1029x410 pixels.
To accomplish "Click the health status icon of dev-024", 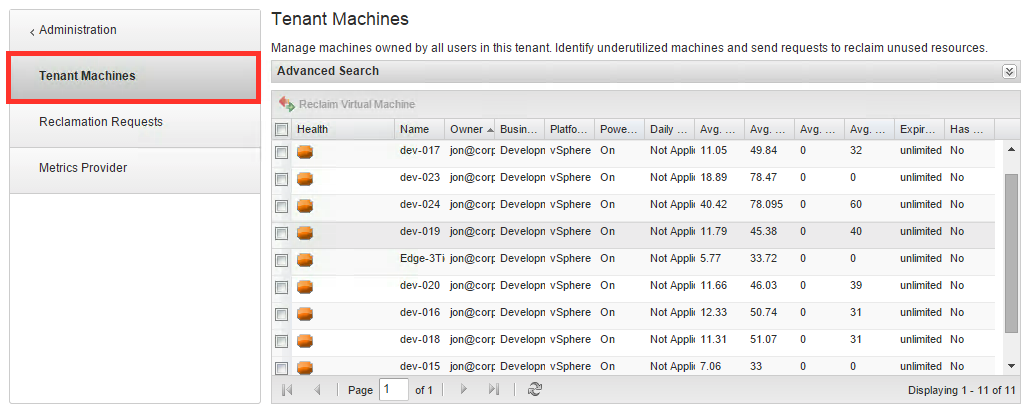I will (x=304, y=205).
